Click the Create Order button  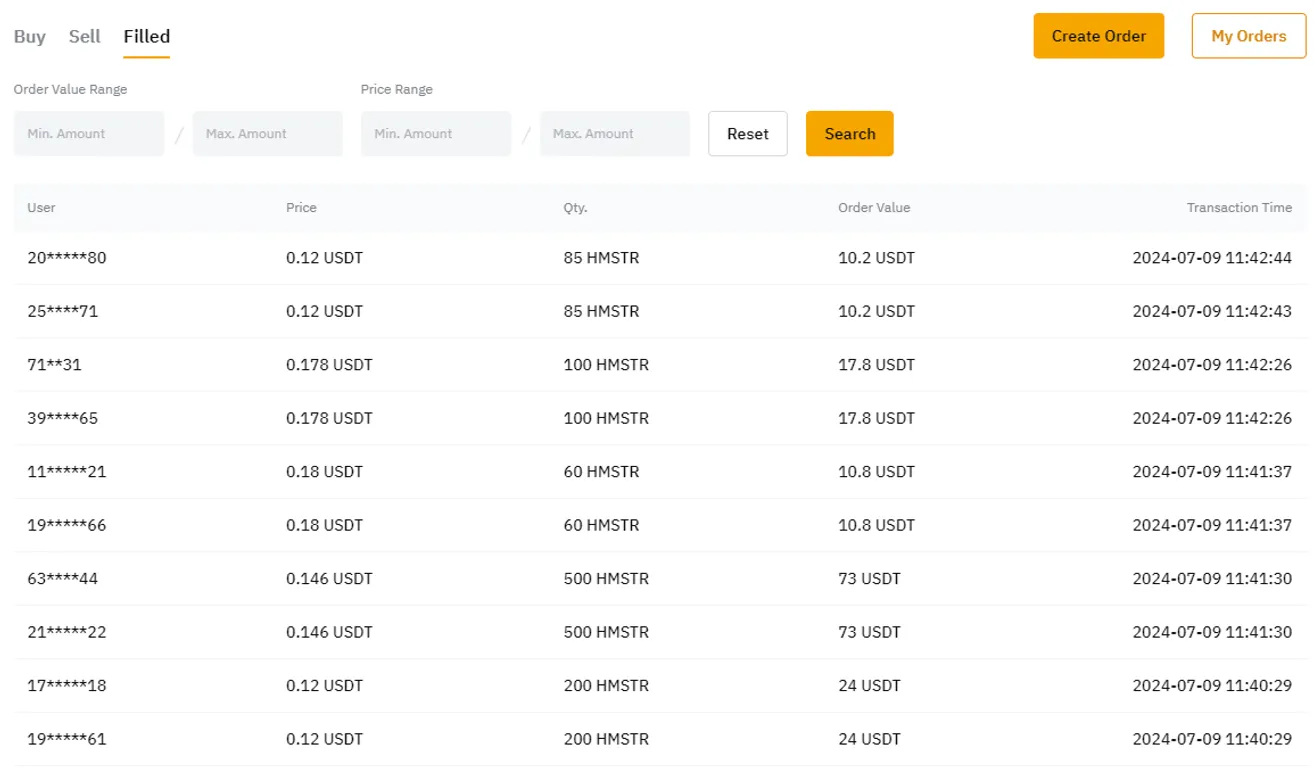(x=1099, y=36)
